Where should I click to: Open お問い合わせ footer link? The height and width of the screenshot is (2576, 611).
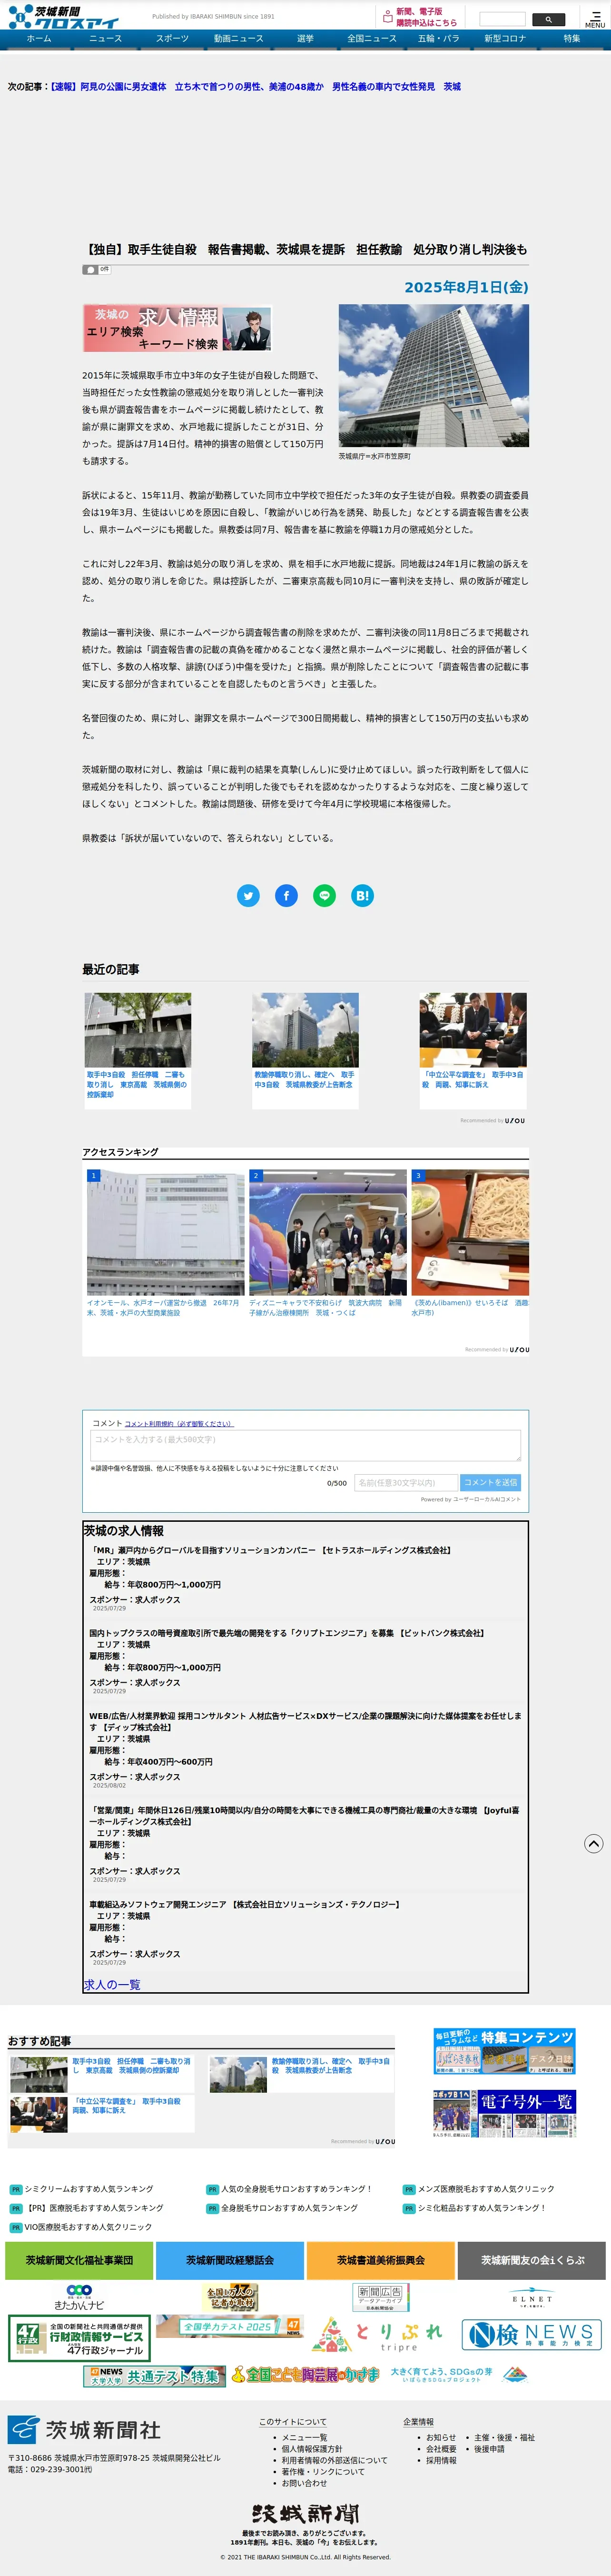click(304, 2483)
